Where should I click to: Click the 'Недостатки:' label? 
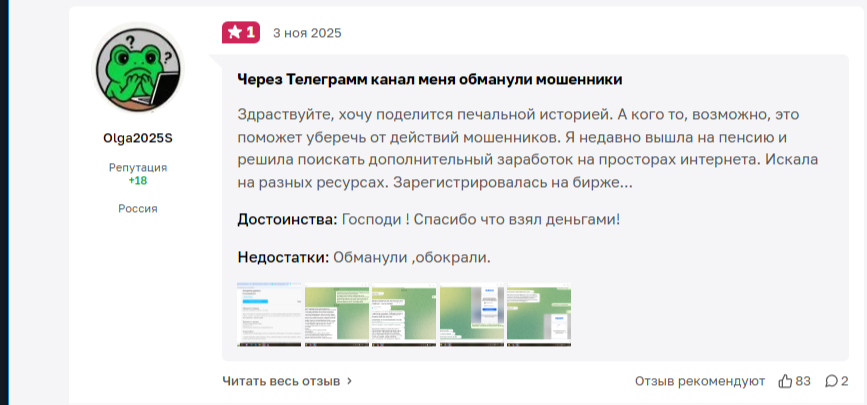coord(283,257)
